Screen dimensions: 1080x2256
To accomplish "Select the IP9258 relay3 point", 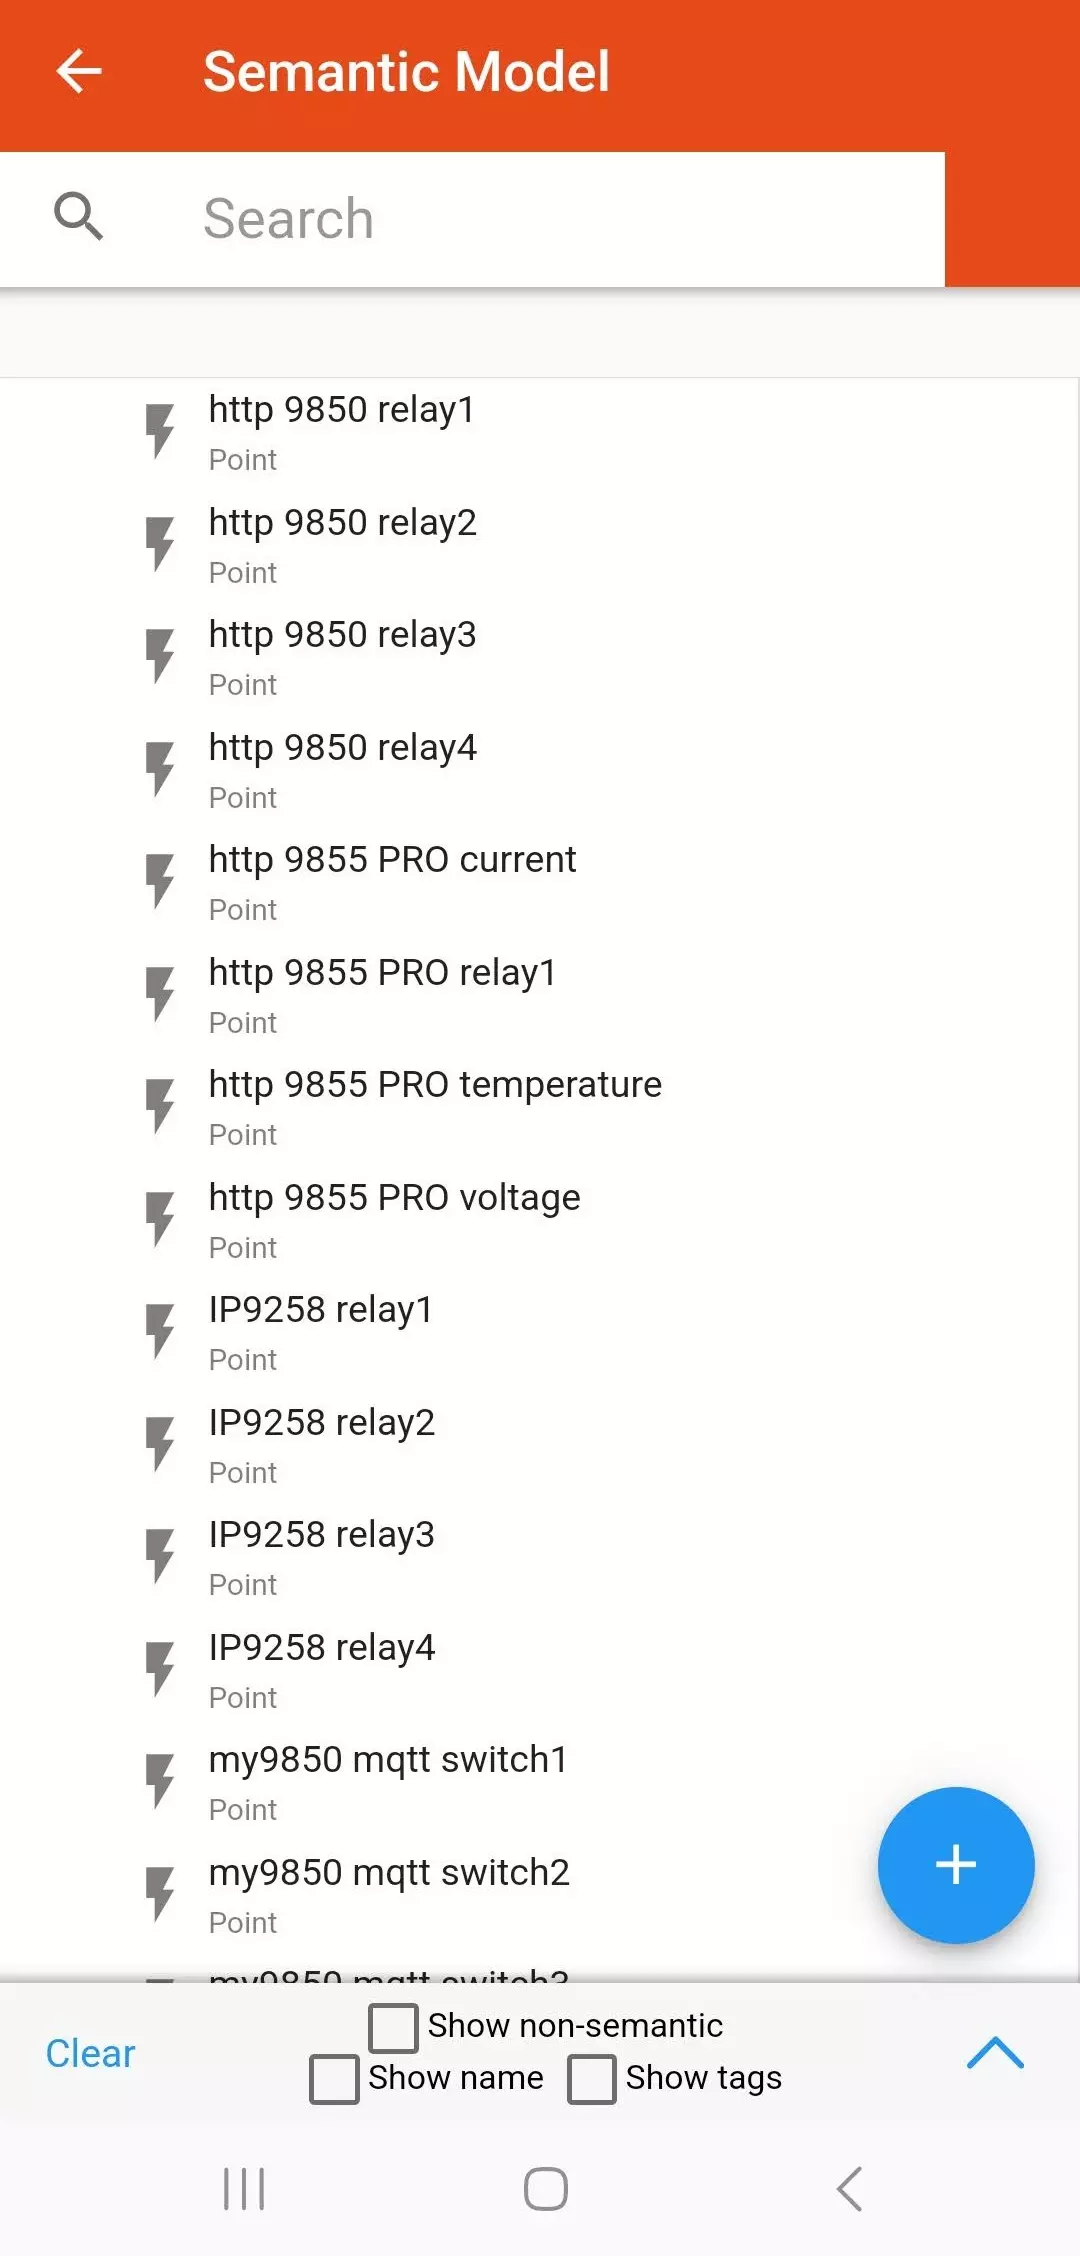I will [322, 1556].
